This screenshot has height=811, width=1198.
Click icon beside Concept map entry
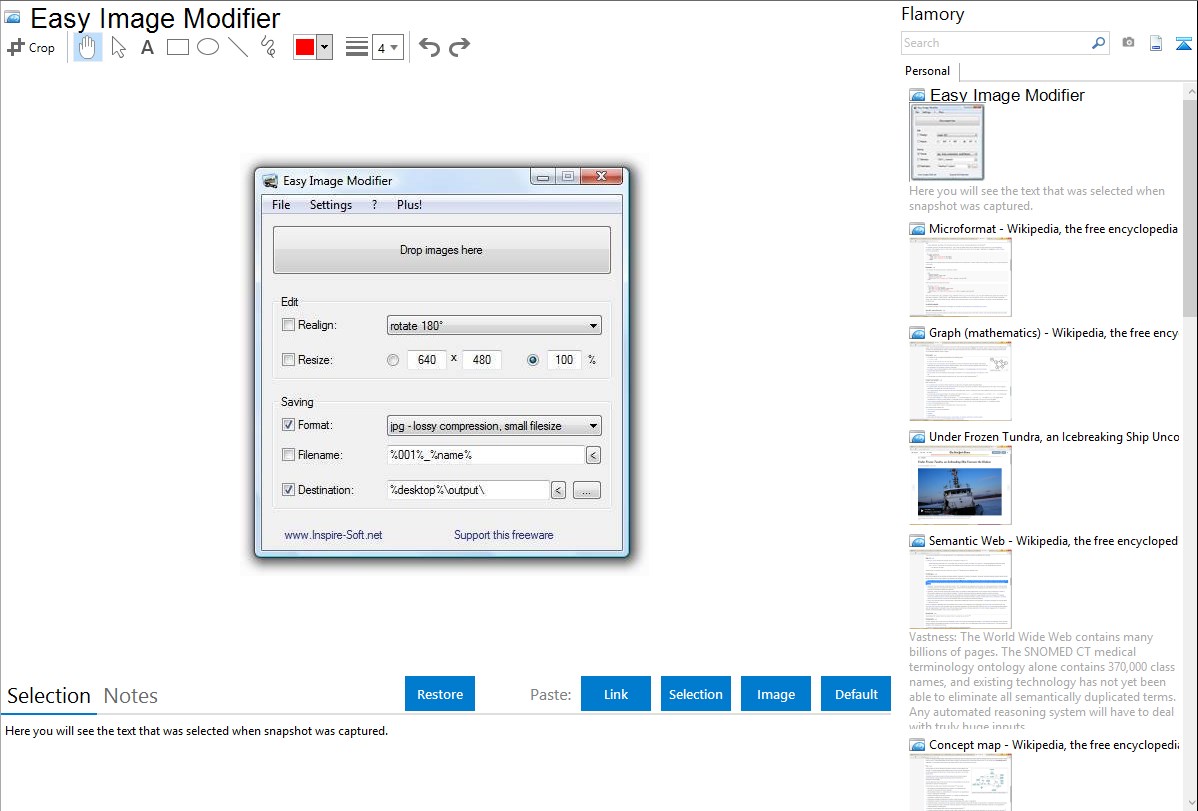(x=917, y=745)
